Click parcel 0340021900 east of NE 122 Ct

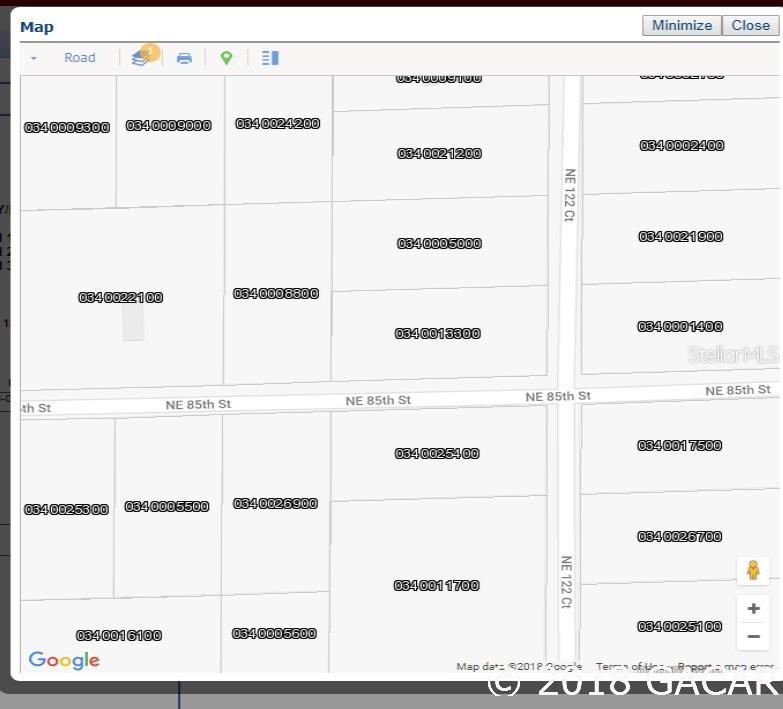(x=681, y=237)
